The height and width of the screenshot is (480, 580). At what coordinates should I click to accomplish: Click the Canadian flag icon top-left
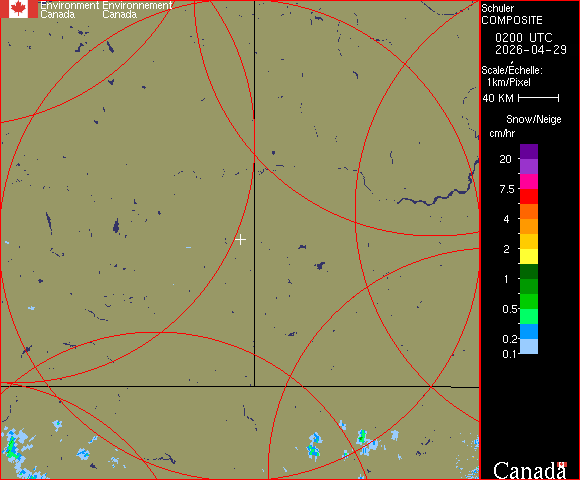18,9
